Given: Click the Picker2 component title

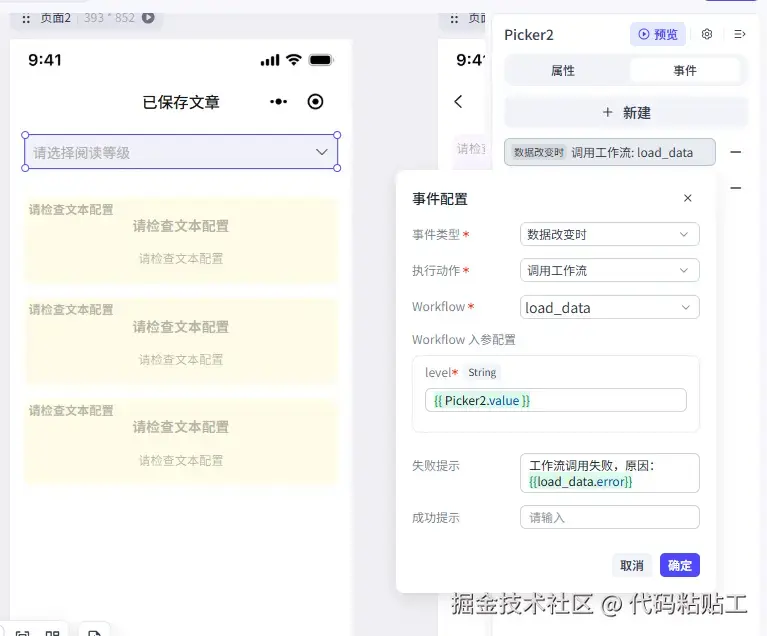Looking at the screenshot, I should (x=529, y=35).
